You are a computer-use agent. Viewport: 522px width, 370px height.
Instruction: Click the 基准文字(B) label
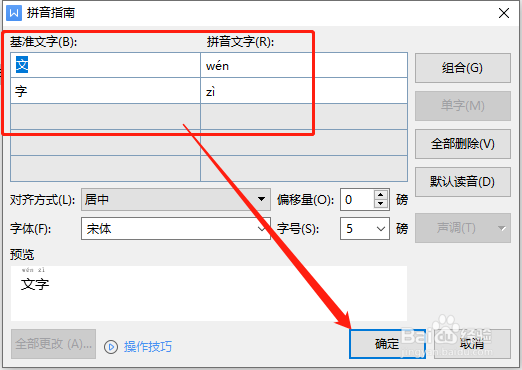pos(43,42)
